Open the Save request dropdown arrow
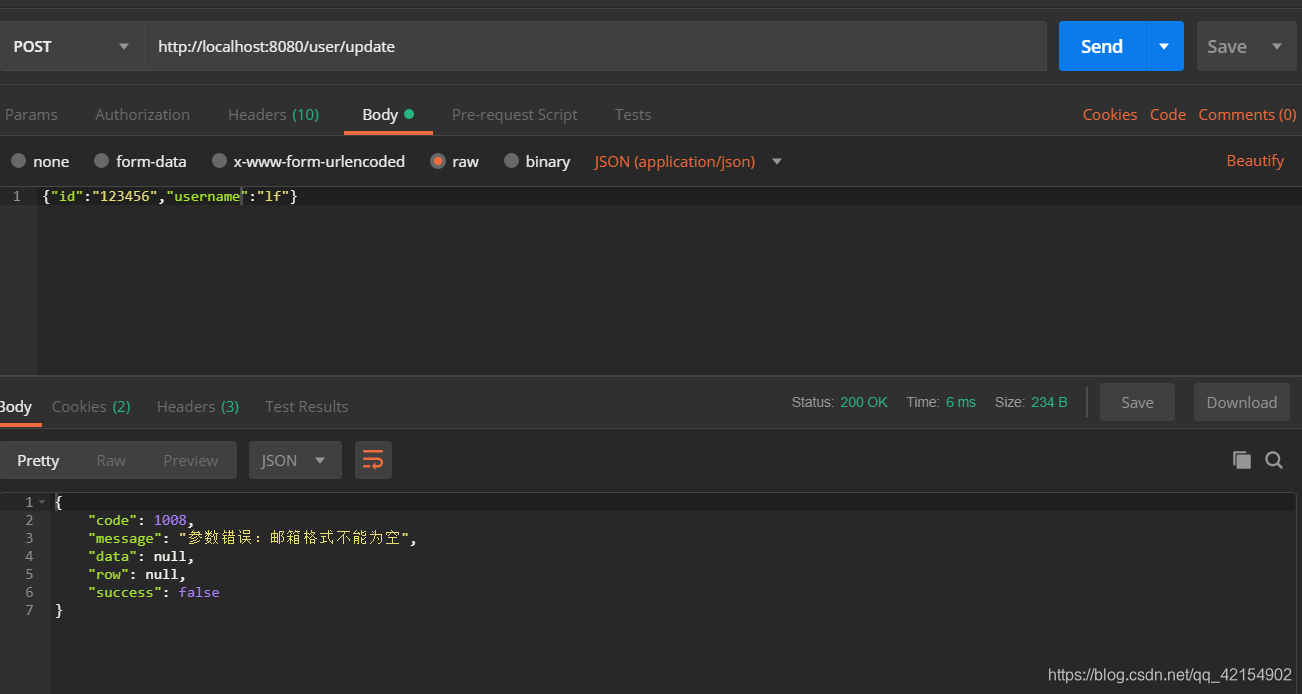 coord(1277,46)
